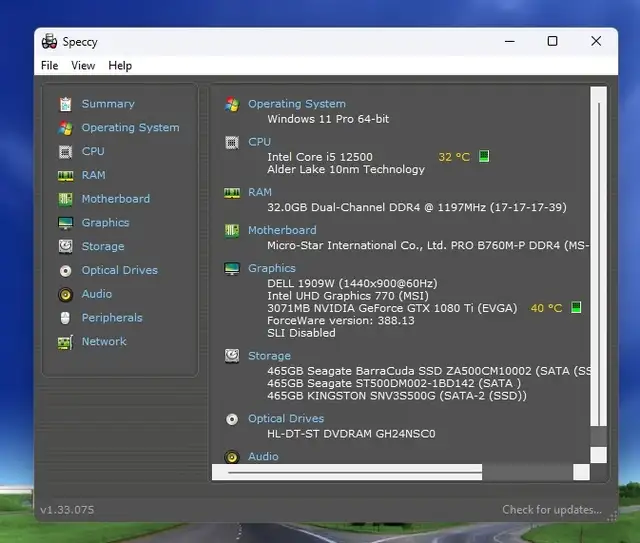The width and height of the screenshot is (640, 543).
Task: Click the Peripherals mouse icon in sidebar
Action: (65, 318)
